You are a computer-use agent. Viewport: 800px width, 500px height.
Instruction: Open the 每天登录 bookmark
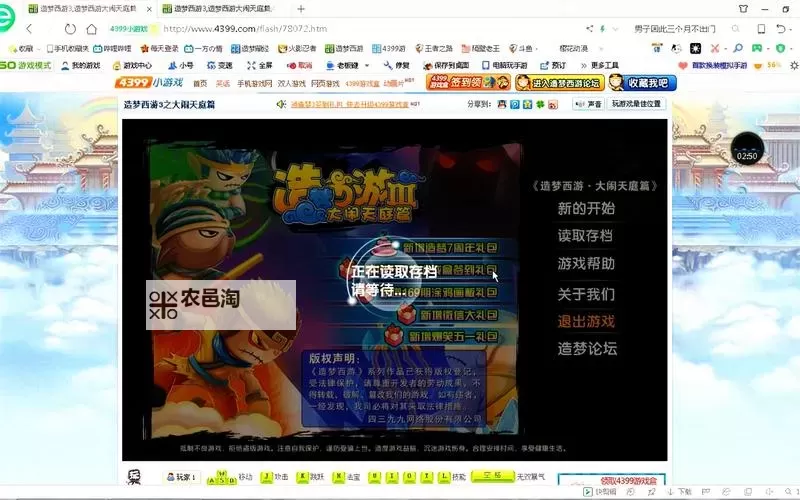pos(159,48)
